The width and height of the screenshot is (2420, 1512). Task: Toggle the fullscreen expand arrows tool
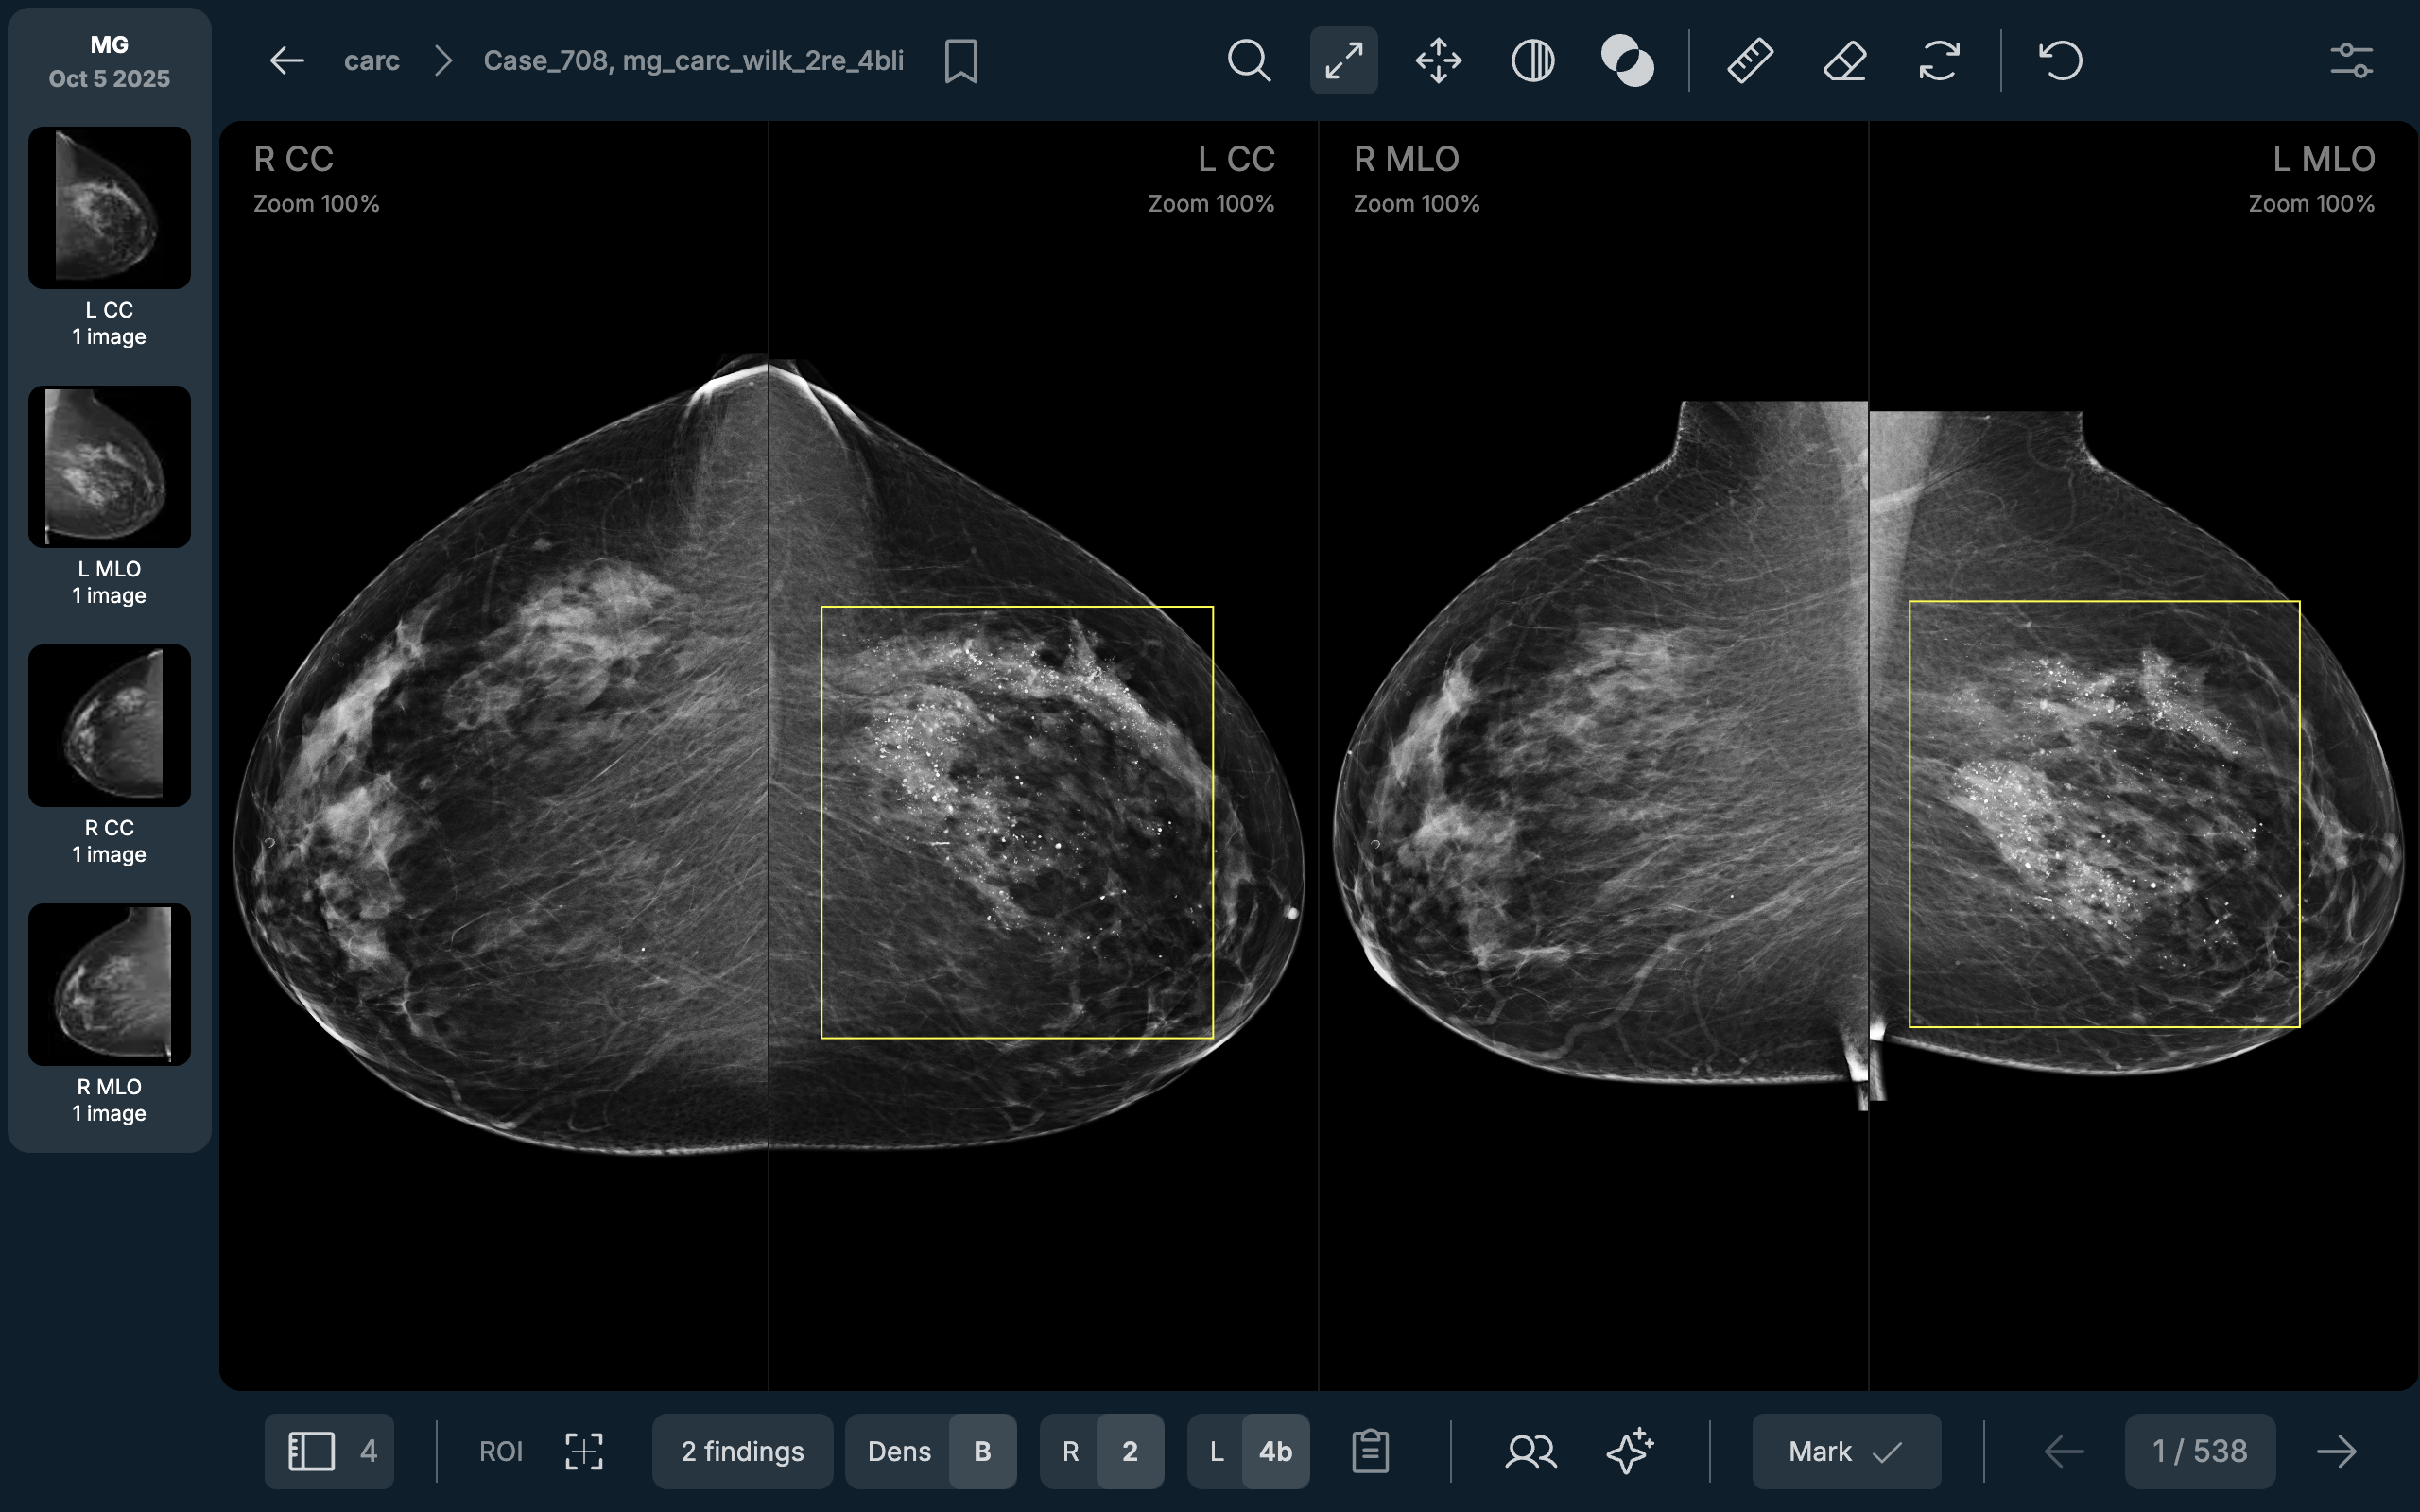[1343, 61]
